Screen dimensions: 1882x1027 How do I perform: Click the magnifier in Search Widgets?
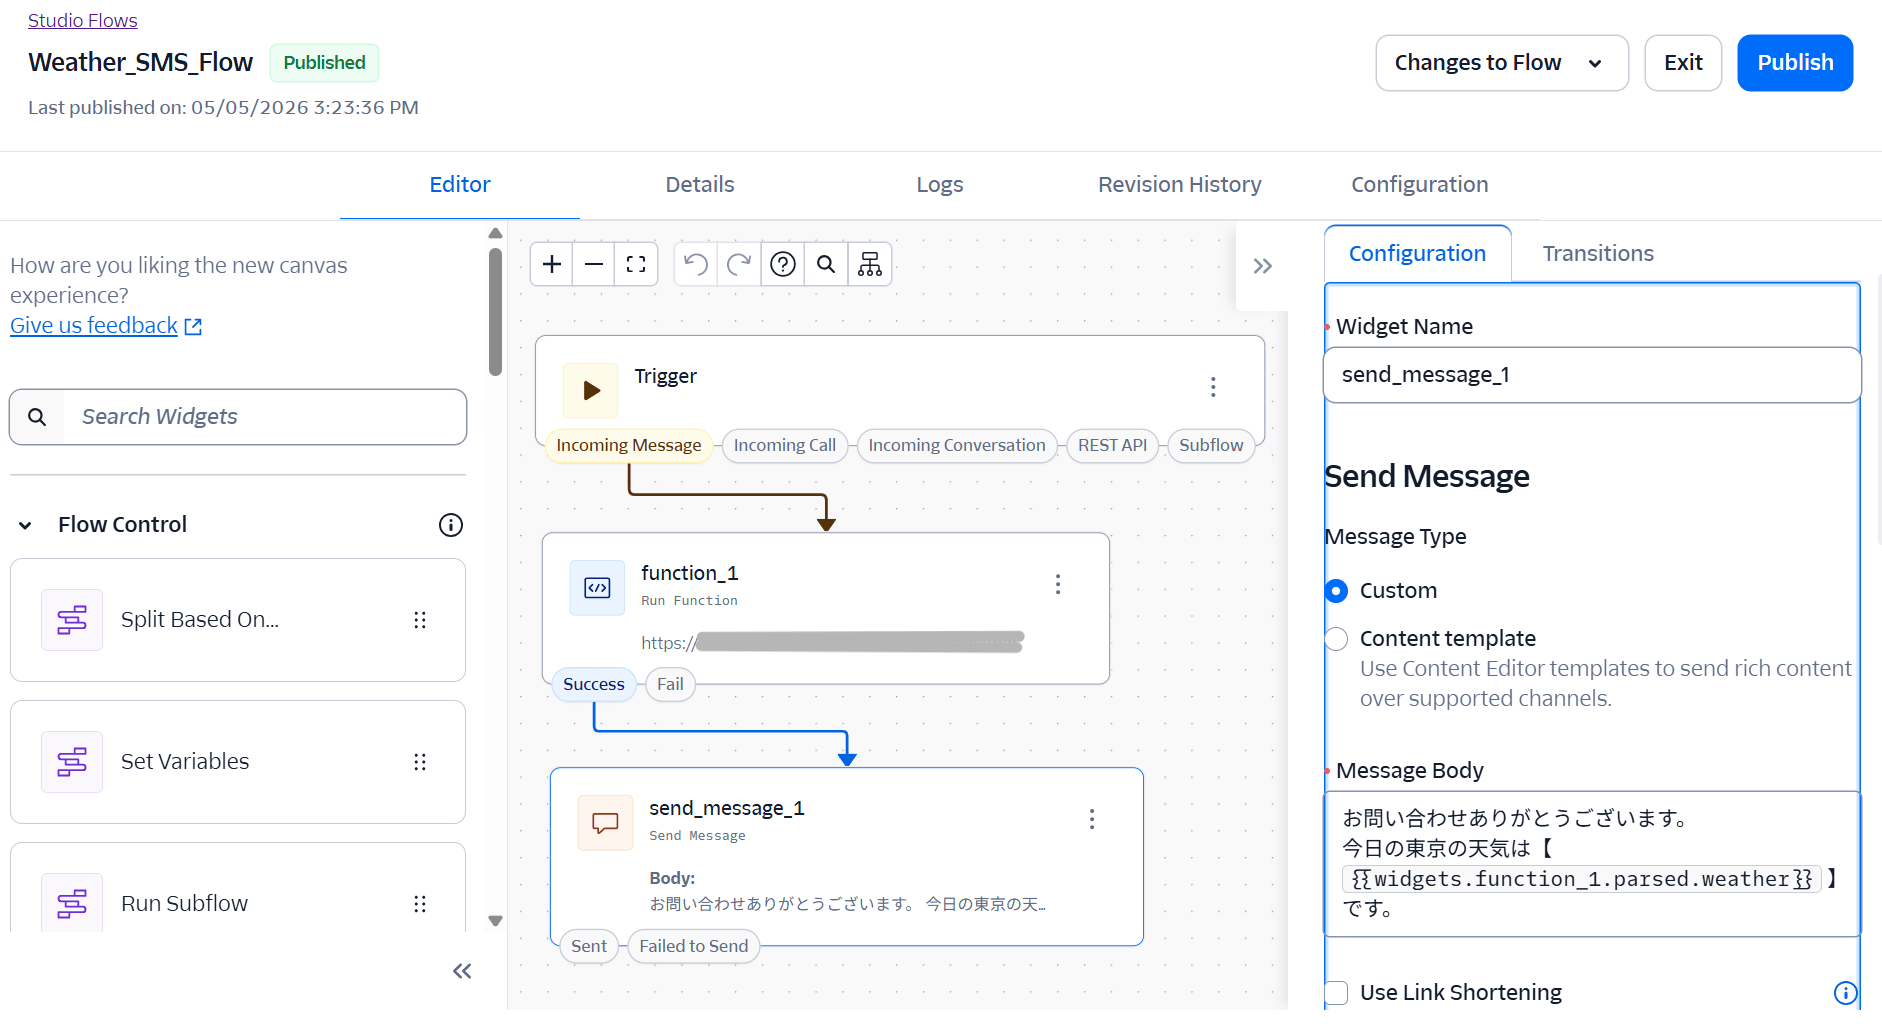click(37, 417)
